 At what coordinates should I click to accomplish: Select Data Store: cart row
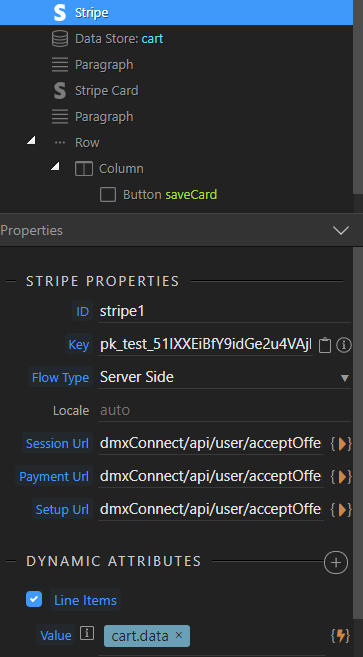(x=176, y=39)
